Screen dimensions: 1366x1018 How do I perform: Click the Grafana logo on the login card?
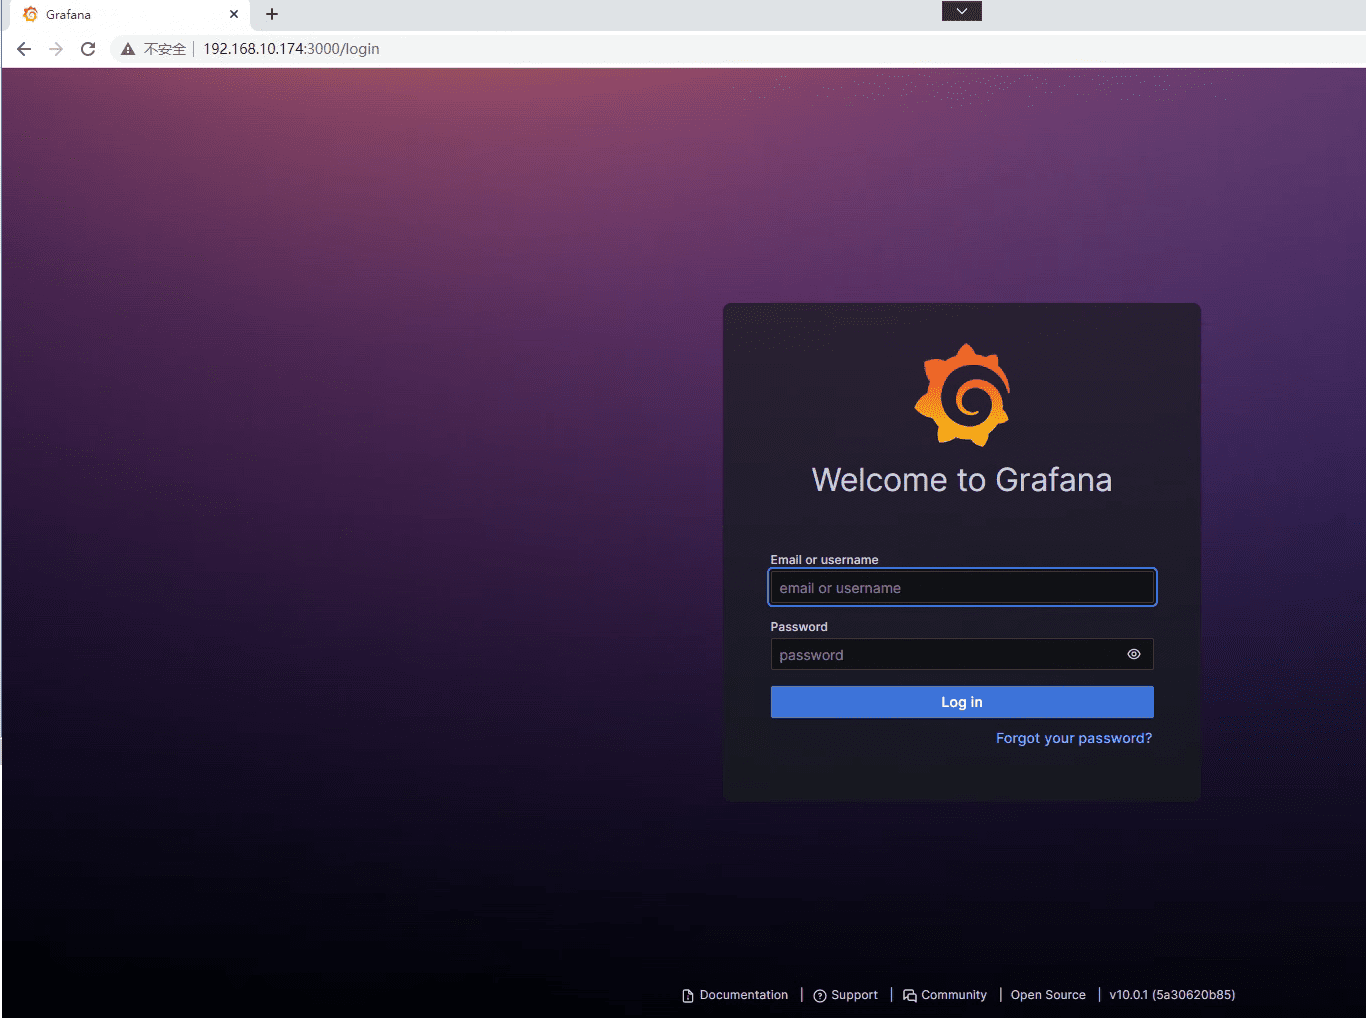[x=962, y=394]
